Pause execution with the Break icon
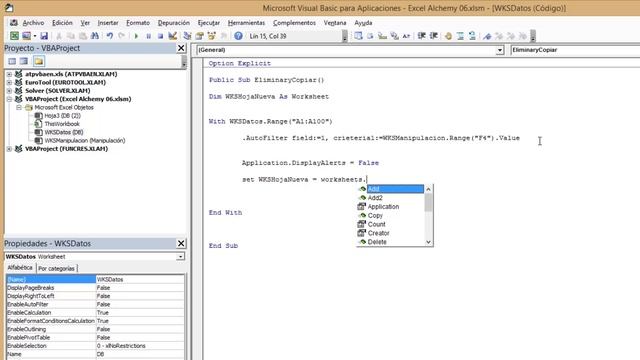 pos(149,36)
